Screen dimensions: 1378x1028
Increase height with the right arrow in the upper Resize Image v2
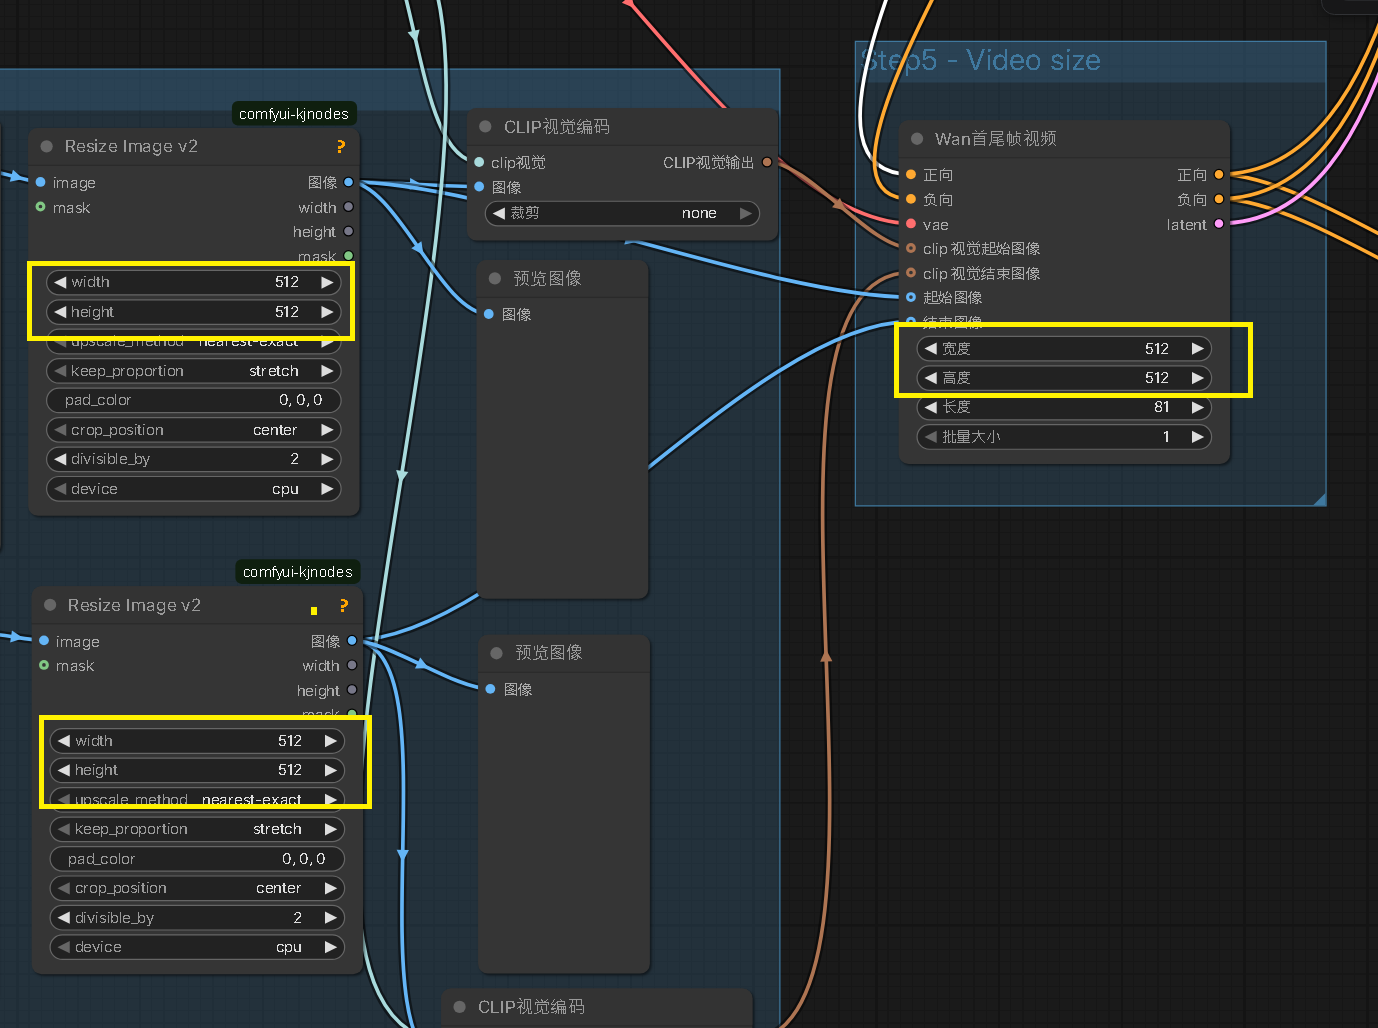(327, 312)
